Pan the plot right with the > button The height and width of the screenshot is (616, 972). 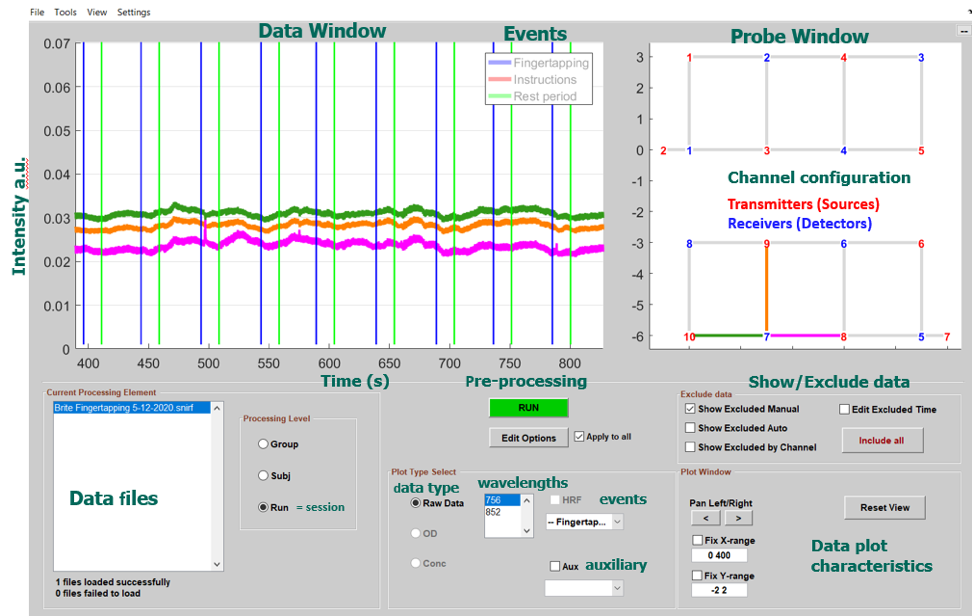(x=738, y=518)
